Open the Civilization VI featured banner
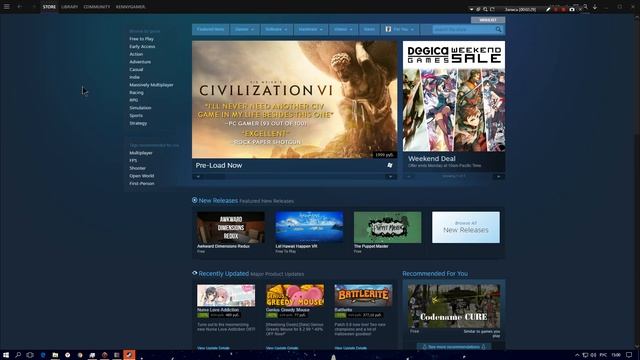The image size is (640, 360). [x=294, y=100]
